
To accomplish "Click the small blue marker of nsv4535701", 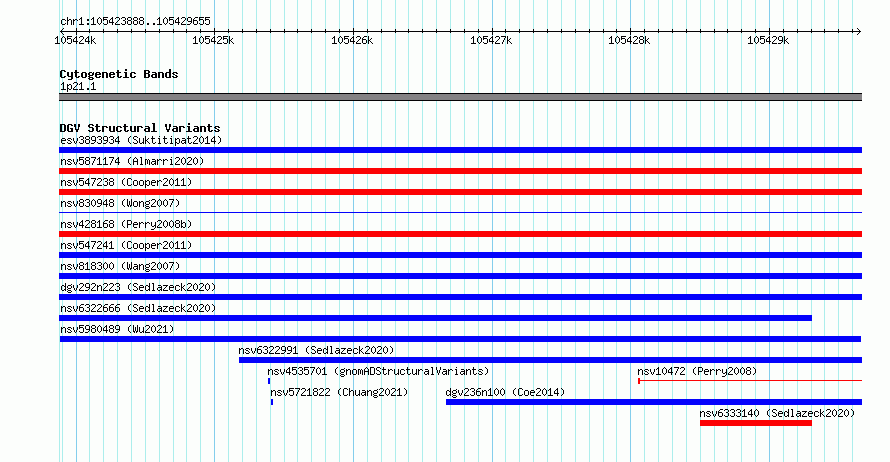I will click(x=269, y=381).
